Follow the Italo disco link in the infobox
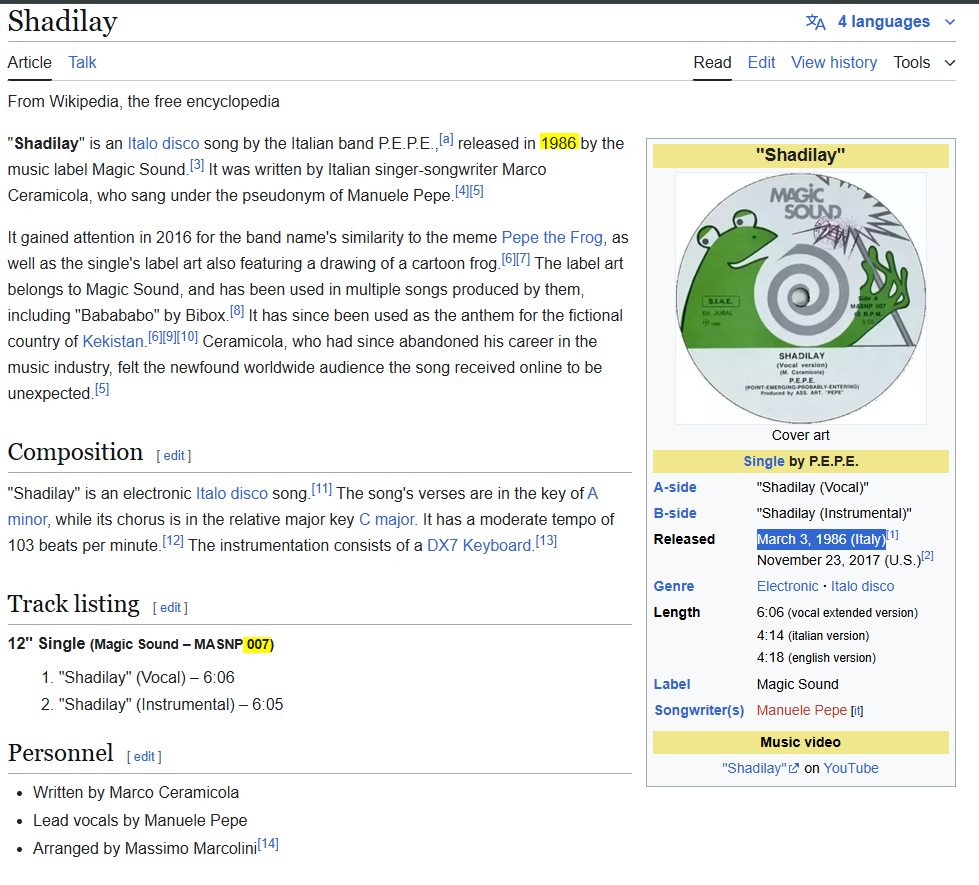This screenshot has width=979, height=885. [x=862, y=586]
